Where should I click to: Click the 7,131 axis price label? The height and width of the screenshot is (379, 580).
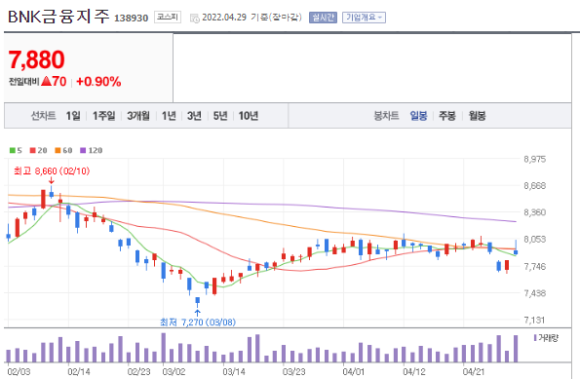[535, 320]
